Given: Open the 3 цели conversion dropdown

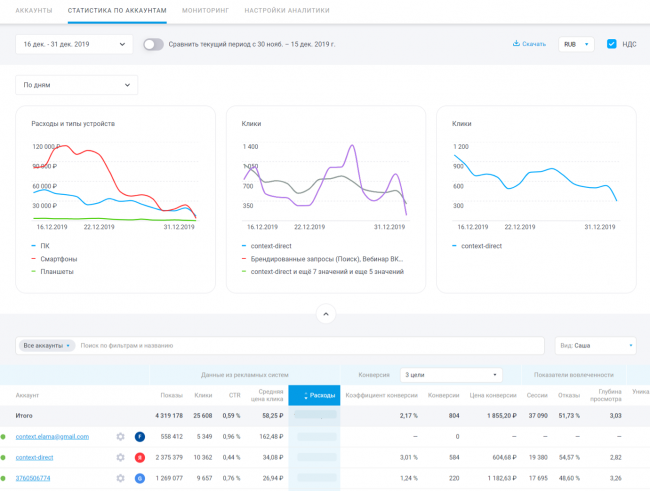Looking at the screenshot, I should point(450,375).
